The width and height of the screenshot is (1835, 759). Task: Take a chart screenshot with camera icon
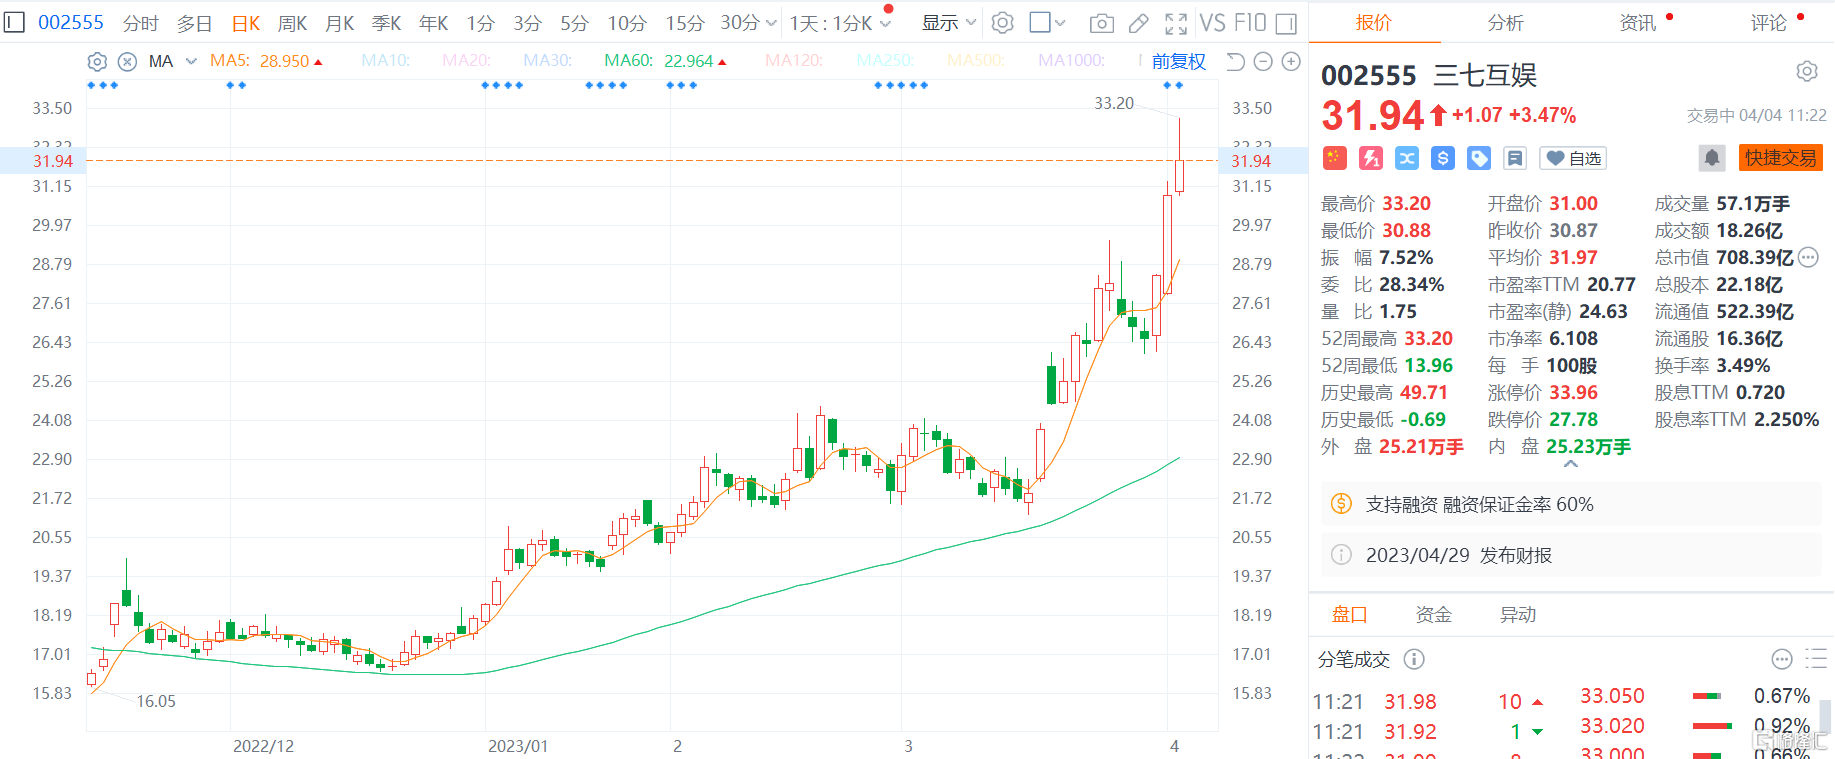(x=1101, y=23)
